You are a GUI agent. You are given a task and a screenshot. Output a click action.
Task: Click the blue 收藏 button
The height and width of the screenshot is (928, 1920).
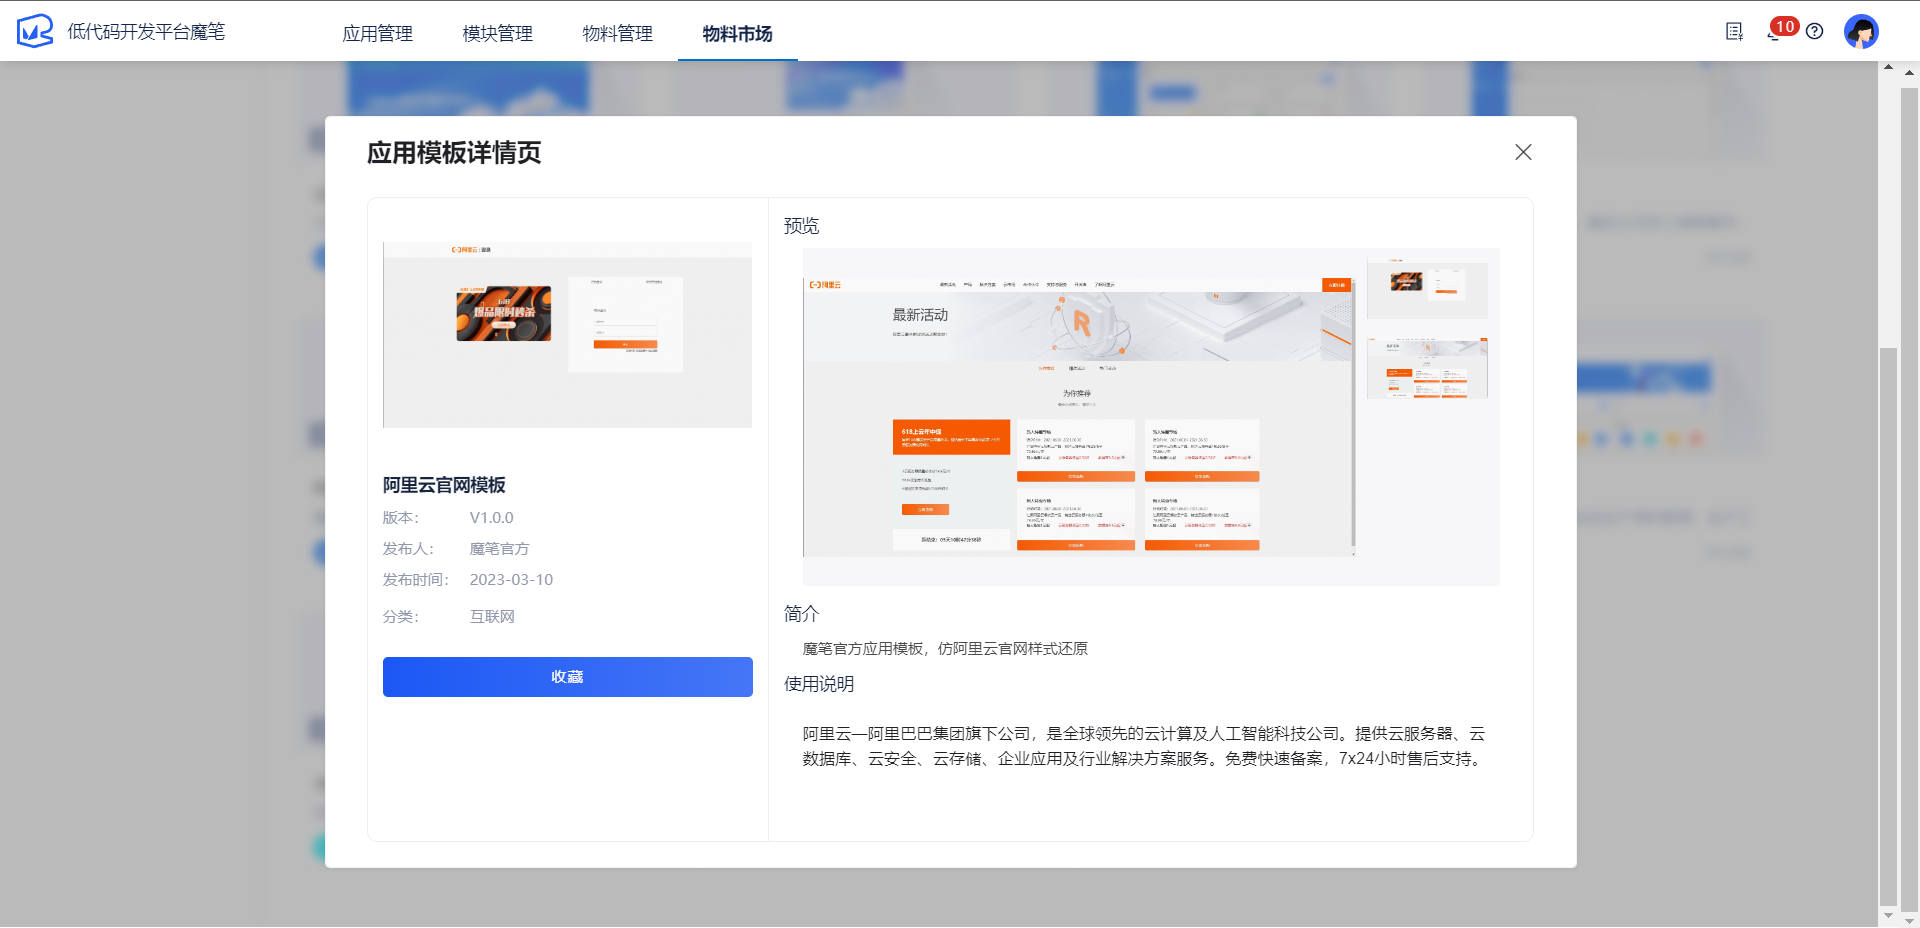point(568,677)
